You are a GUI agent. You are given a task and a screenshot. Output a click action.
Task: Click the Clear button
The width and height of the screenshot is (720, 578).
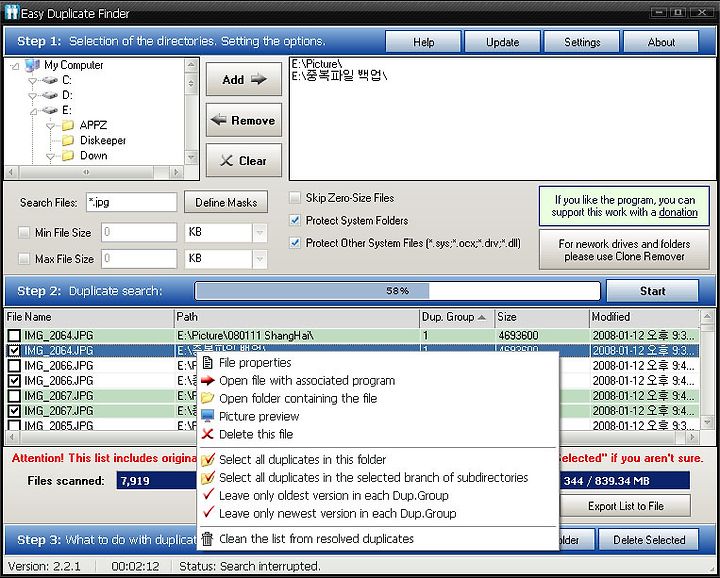pyautogui.click(x=244, y=161)
